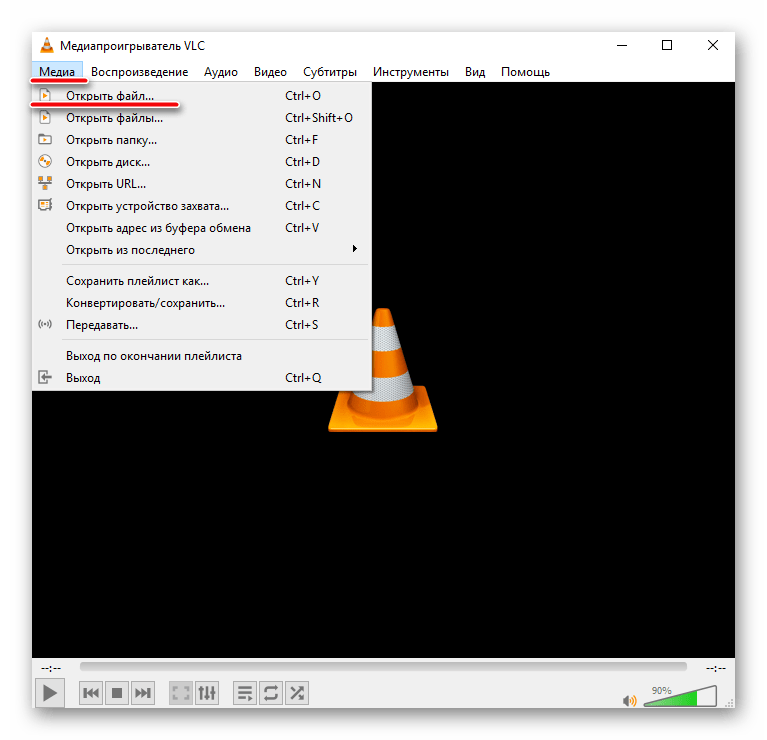Click elapsed time label left of seek bar
This screenshot has height=740, width=767.
coord(51,668)
